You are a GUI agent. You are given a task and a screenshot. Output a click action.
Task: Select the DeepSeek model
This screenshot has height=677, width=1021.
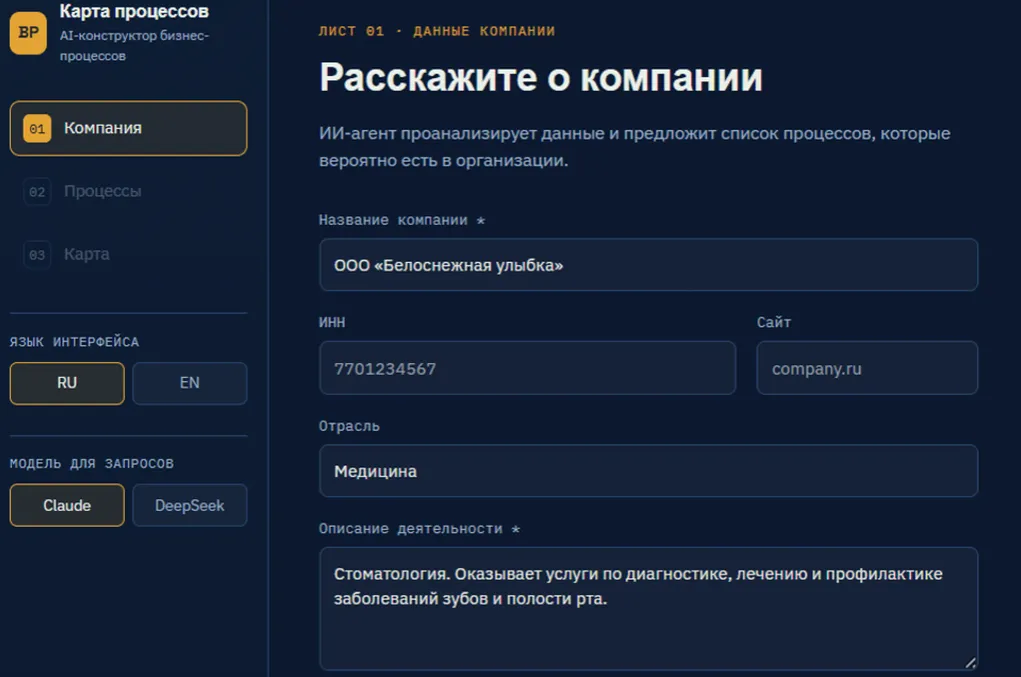click(189, 505)
